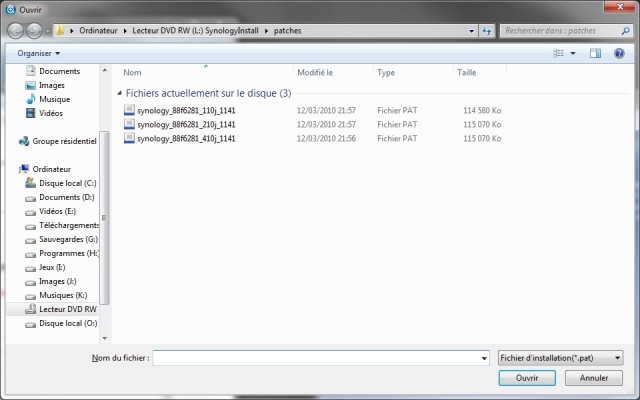Image resolution: width=640 pixels, height=400 pixels.
Task: Click the search magnifier icon
Action: 625,31
